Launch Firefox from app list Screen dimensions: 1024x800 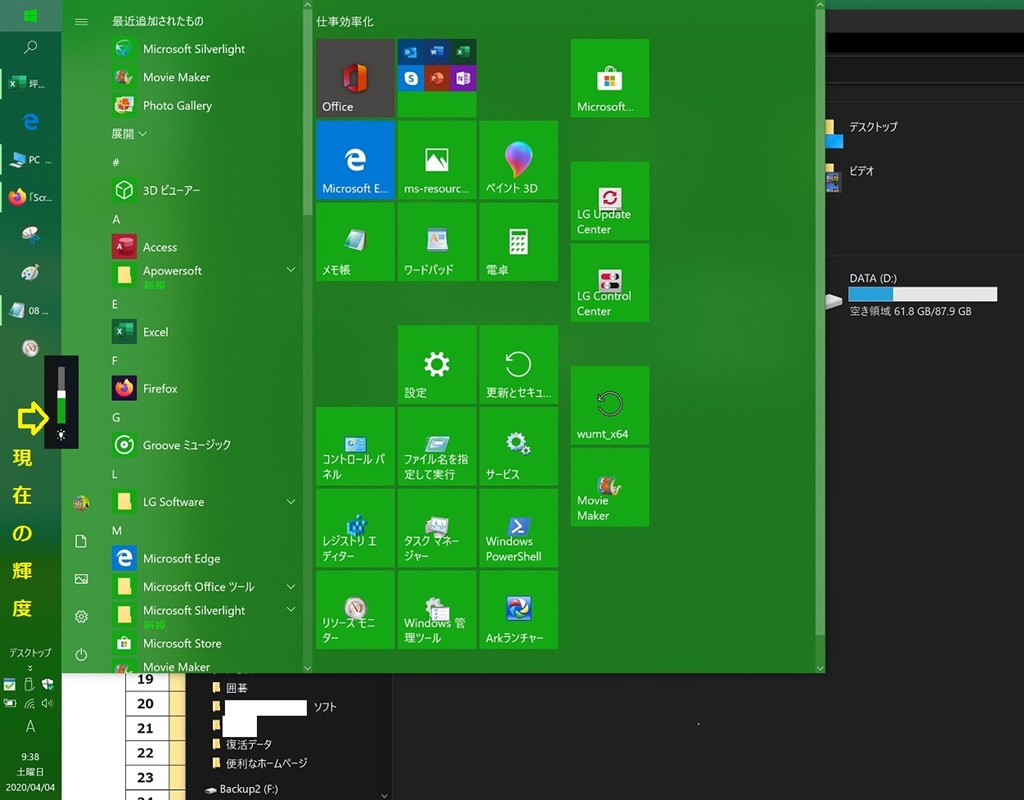(x=204, y=389)
